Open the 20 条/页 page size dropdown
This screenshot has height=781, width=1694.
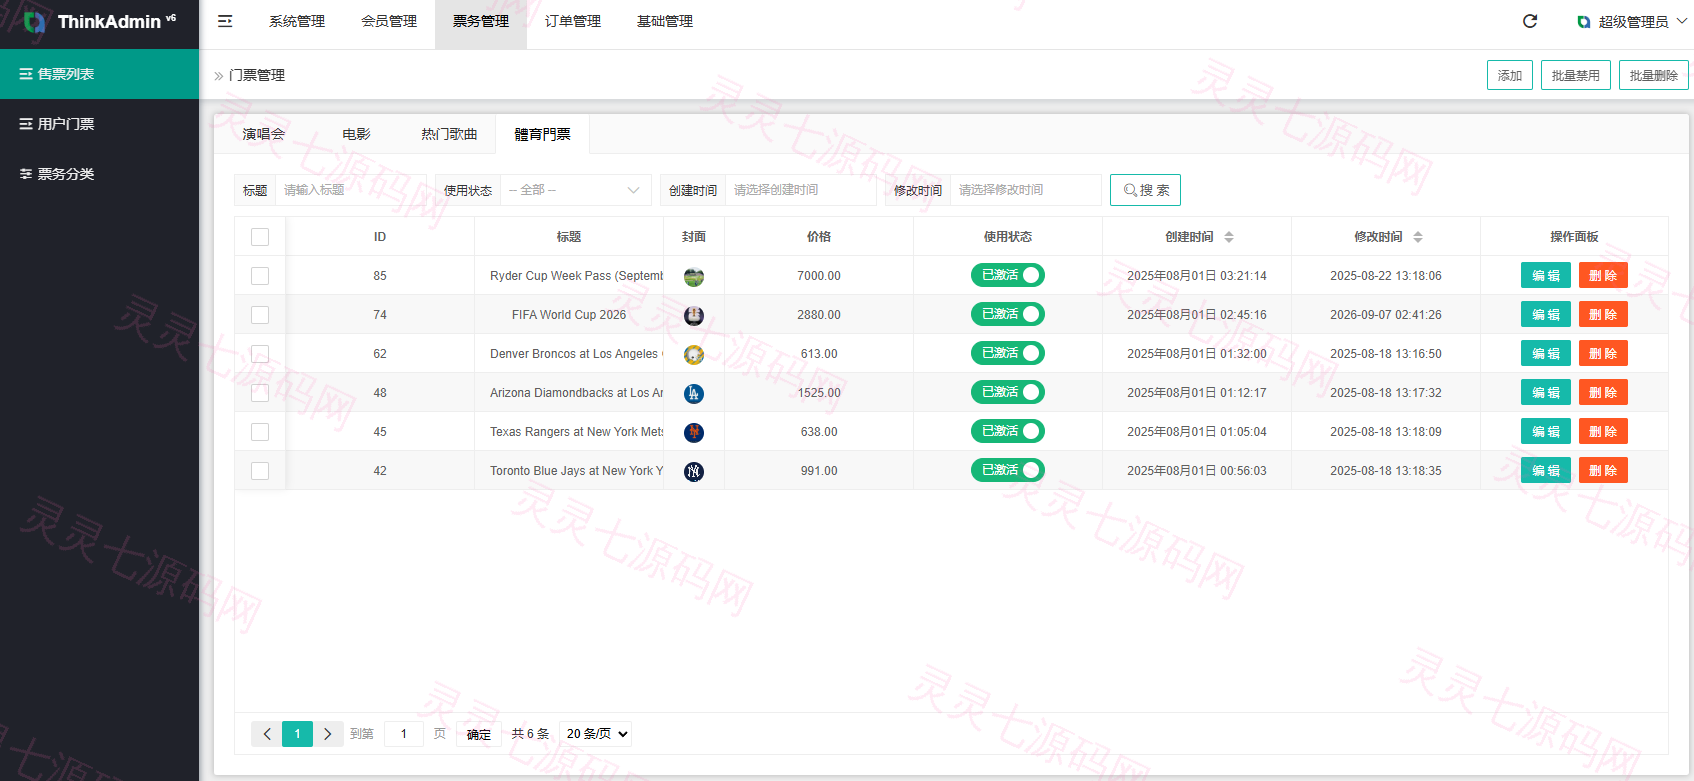(x=595, y=734)
